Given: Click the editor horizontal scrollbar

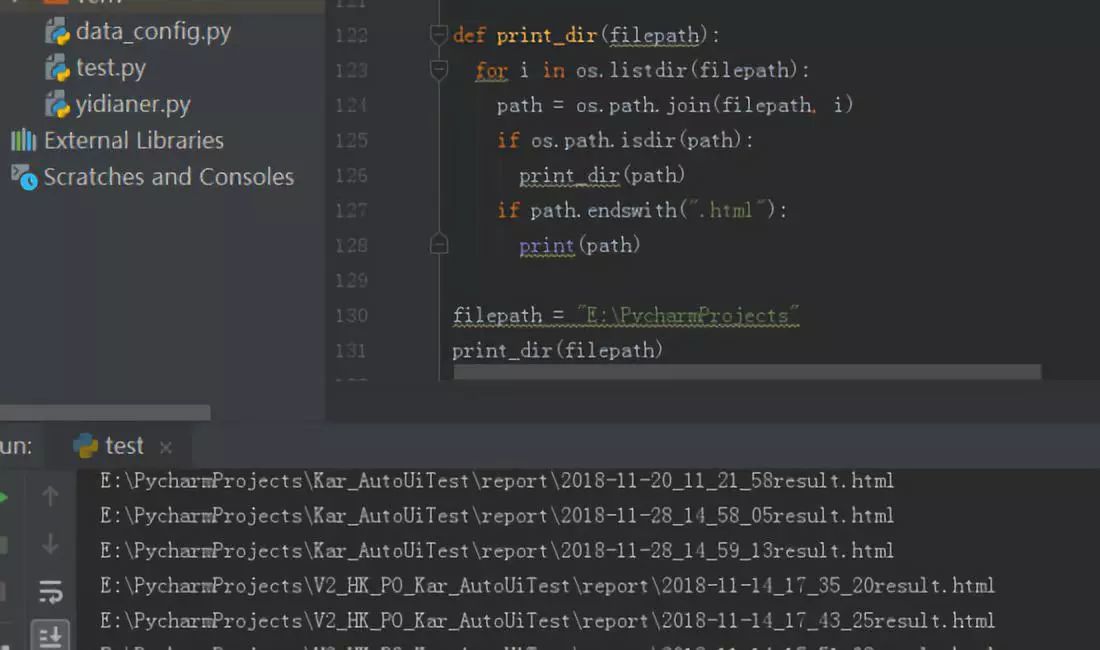Looking at the screenshot, I should coord(747,371).
